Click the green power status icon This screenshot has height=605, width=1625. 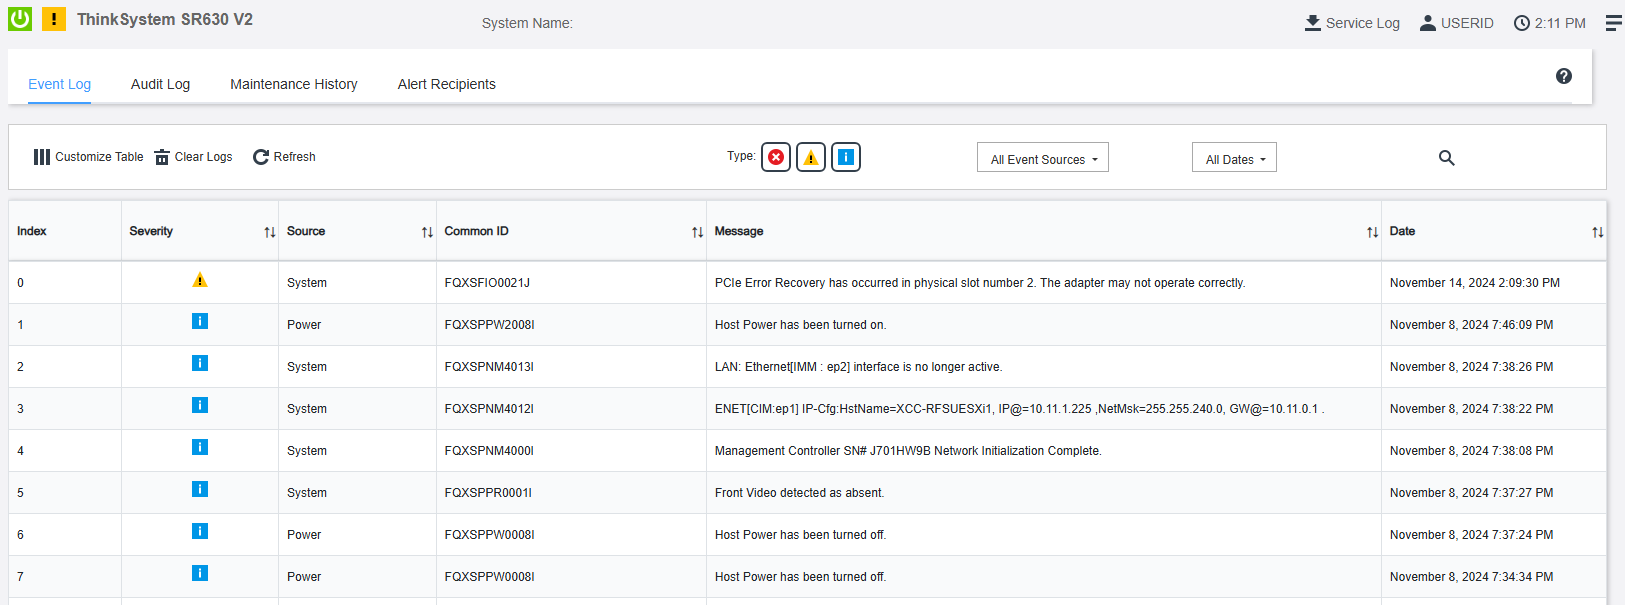[20, 19]
